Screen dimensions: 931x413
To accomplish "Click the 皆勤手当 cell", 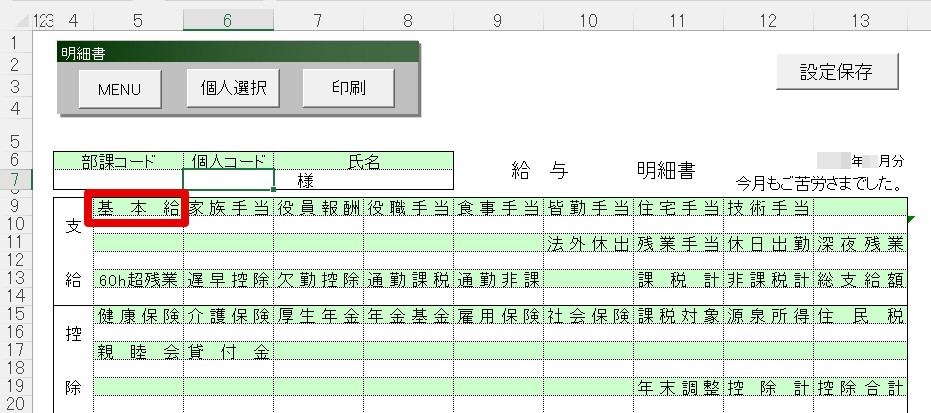I will click(x=588, y=208).
